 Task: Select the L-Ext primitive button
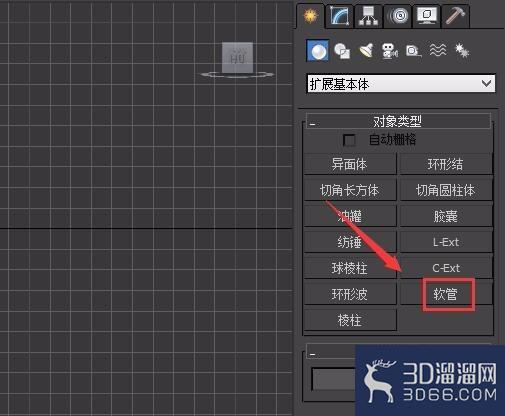[x=446, y=242]
